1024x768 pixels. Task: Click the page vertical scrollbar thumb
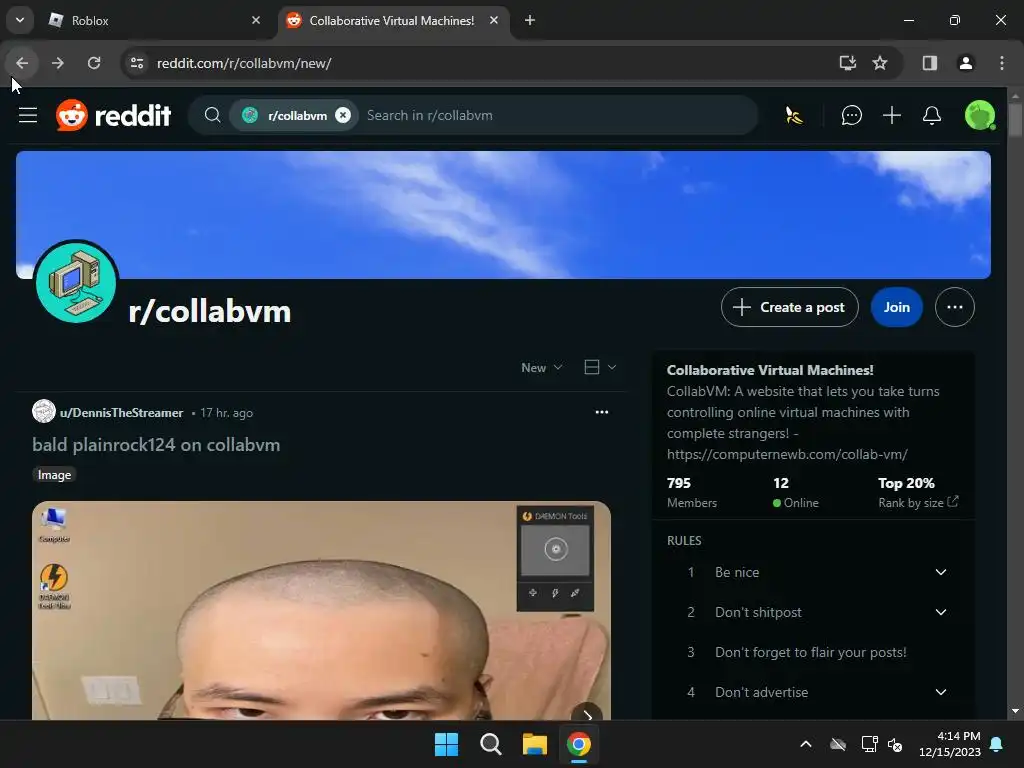(1015, 120)
